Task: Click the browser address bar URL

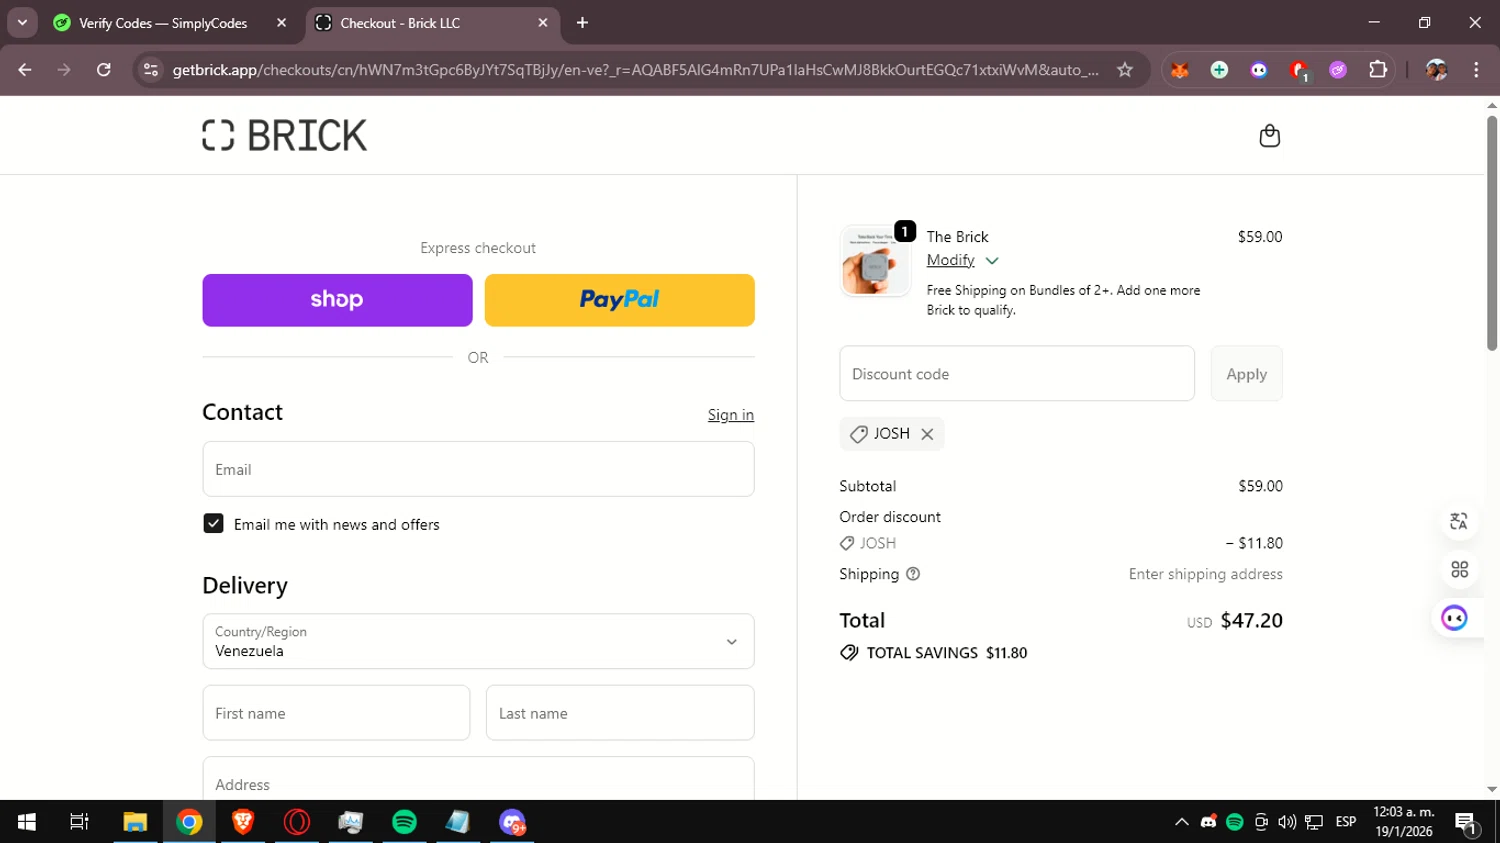Action: point(635,70)
